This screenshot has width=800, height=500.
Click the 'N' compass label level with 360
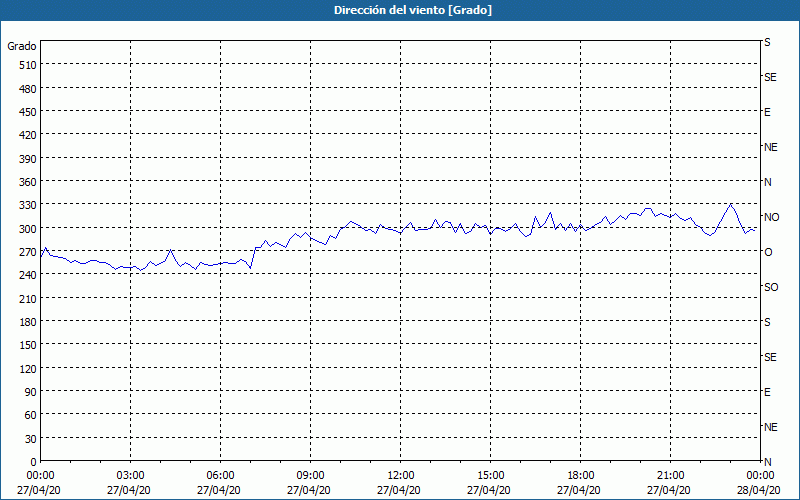[767, 182]
